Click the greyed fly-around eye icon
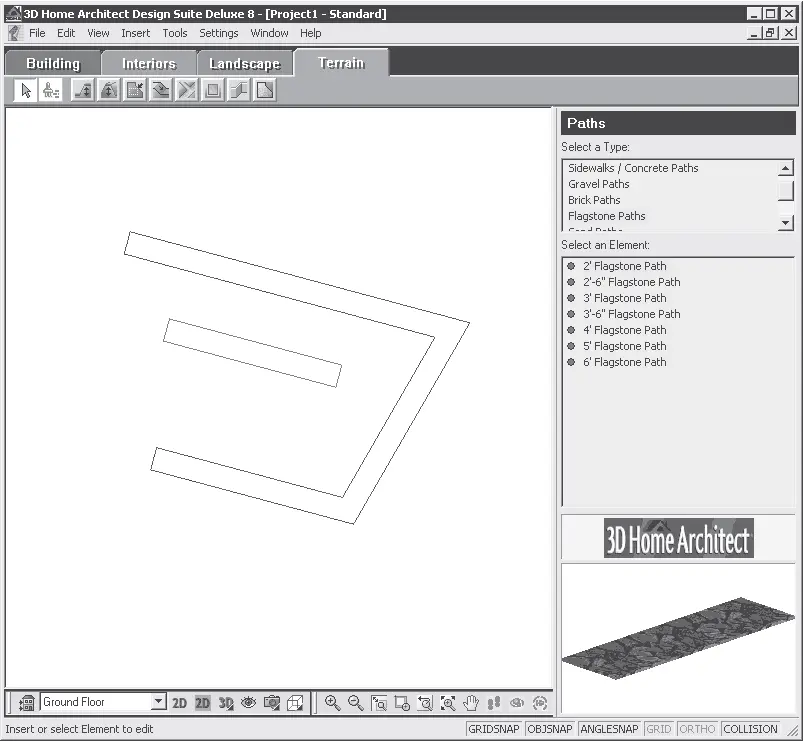The width and height of the screenshot is (803, 741). click(517, 703)
